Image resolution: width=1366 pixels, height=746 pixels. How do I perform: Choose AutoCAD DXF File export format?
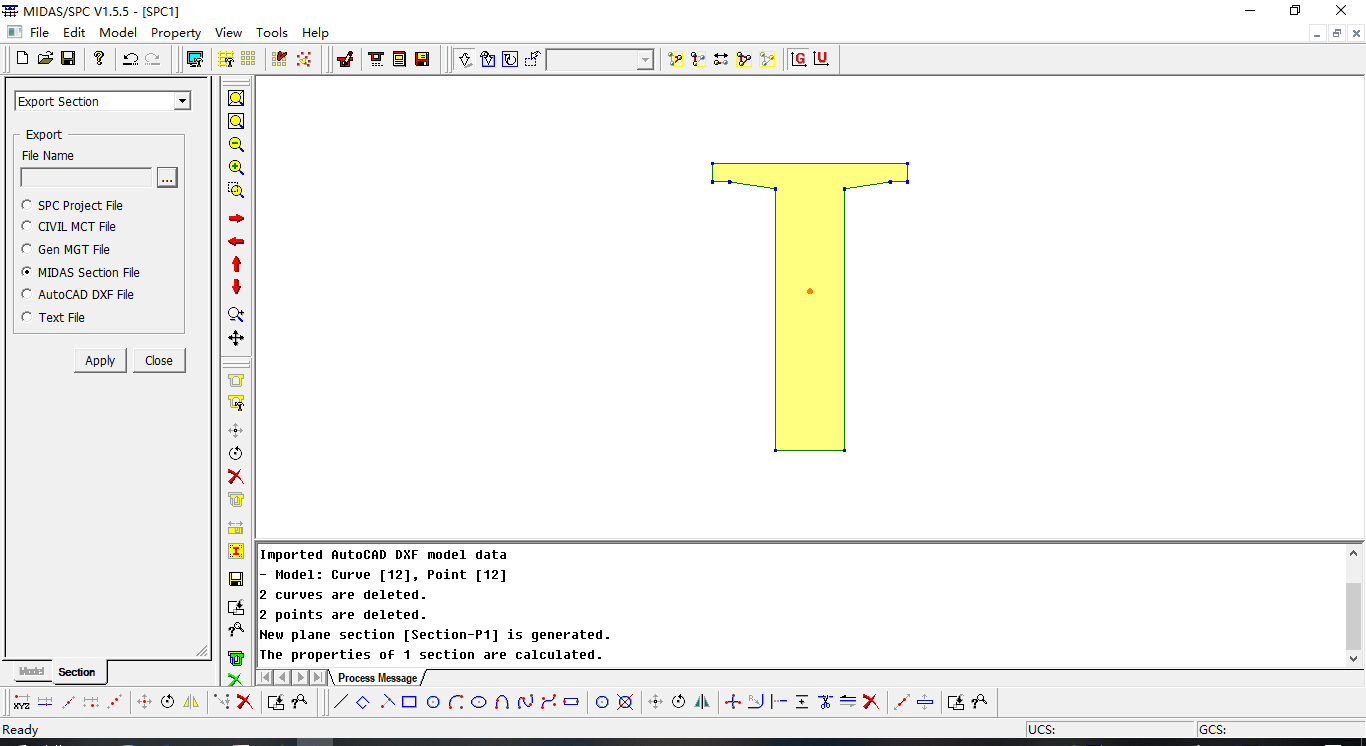pos(27,295)
